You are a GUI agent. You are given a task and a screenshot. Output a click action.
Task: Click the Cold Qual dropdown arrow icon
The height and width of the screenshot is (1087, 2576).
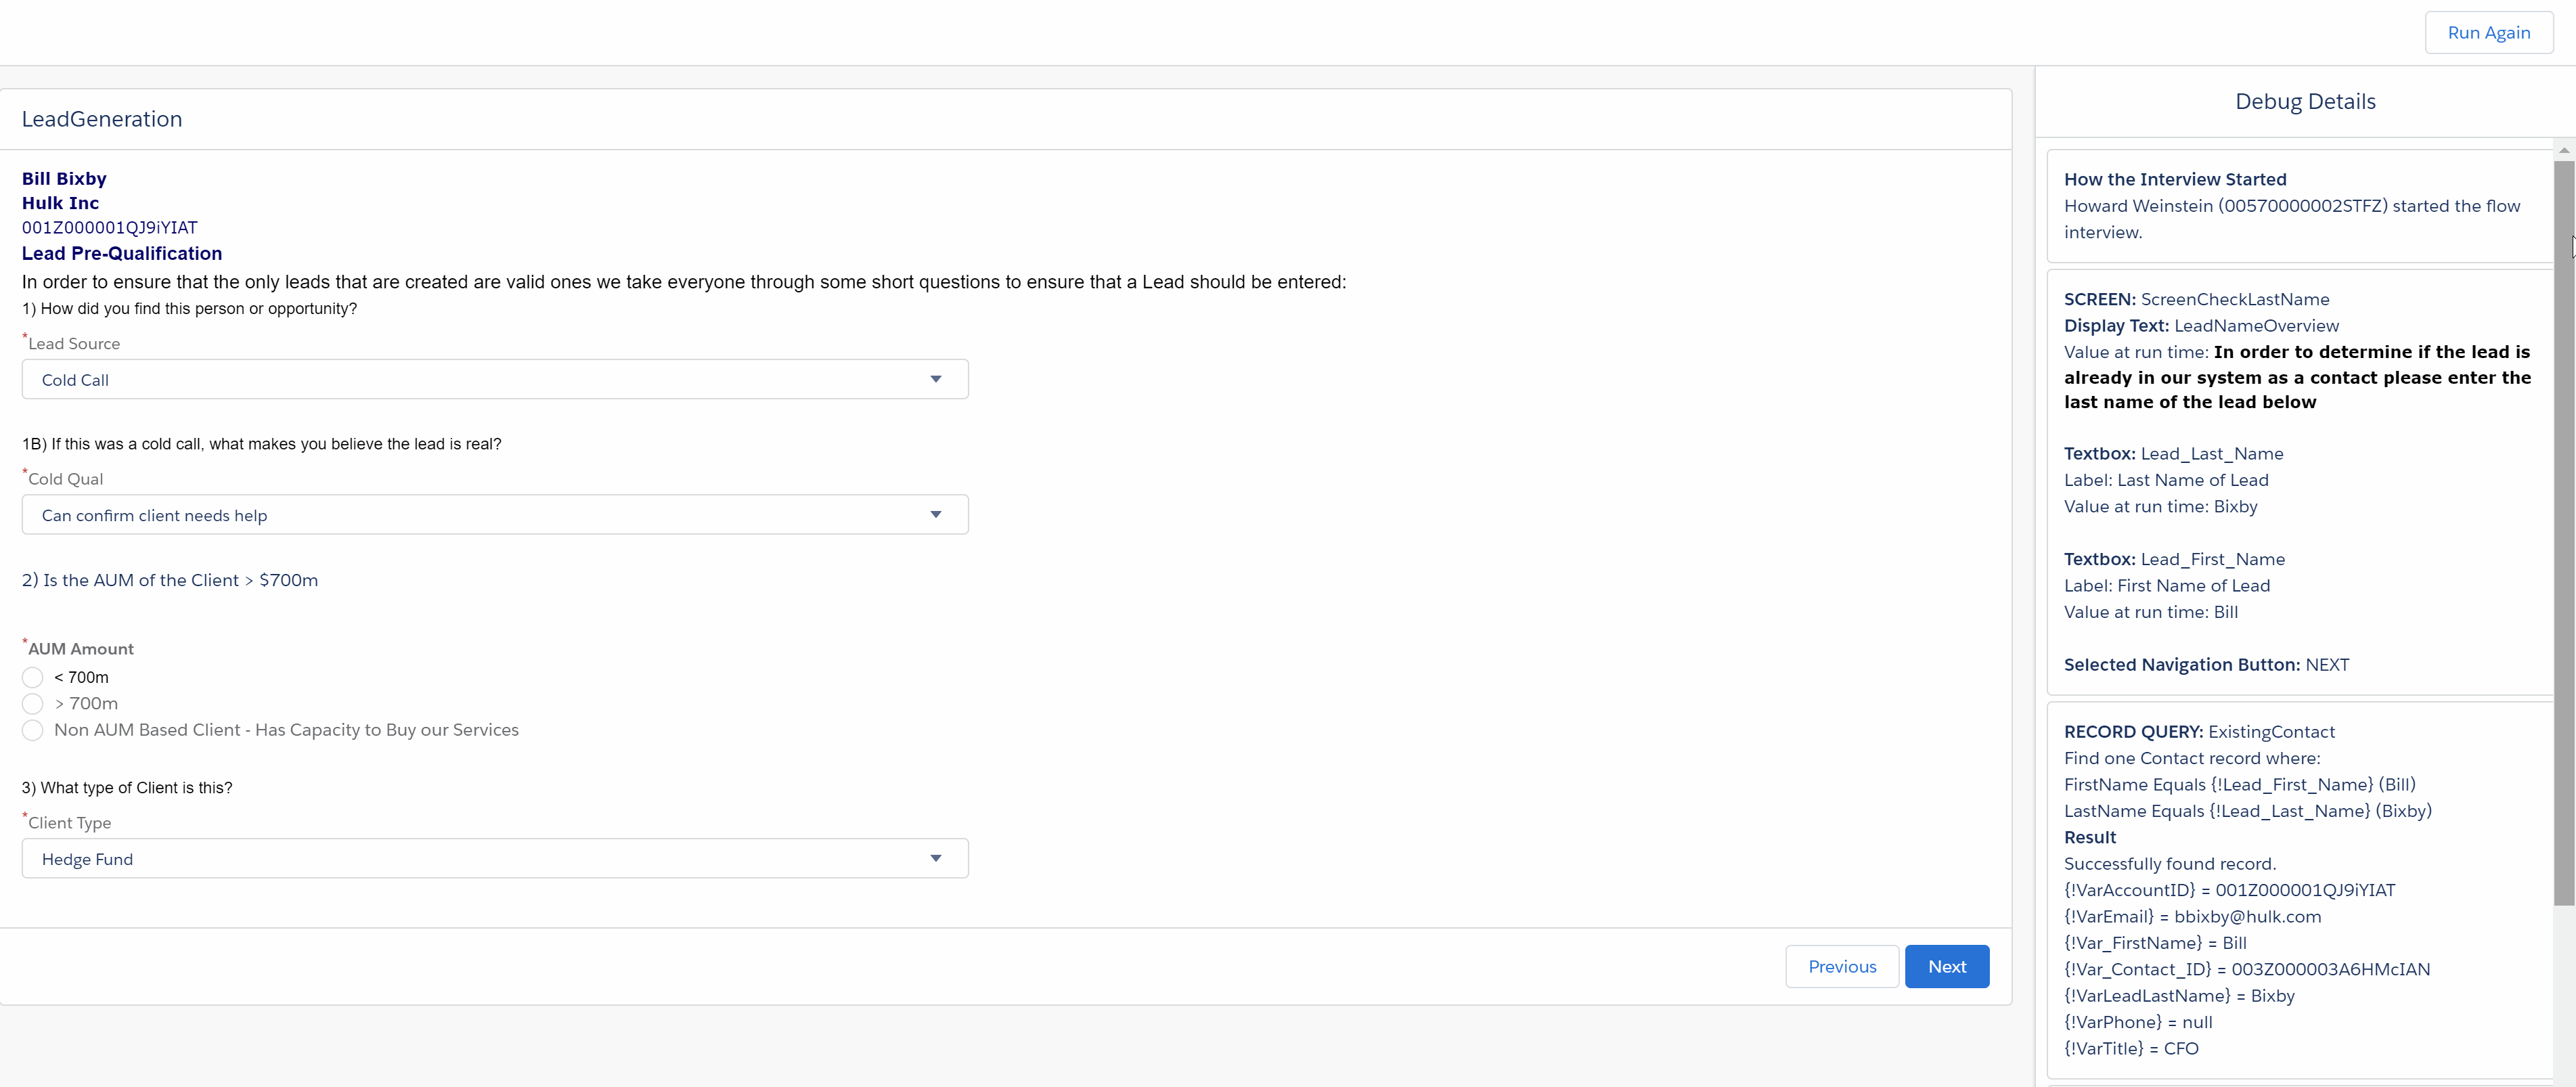935,515
